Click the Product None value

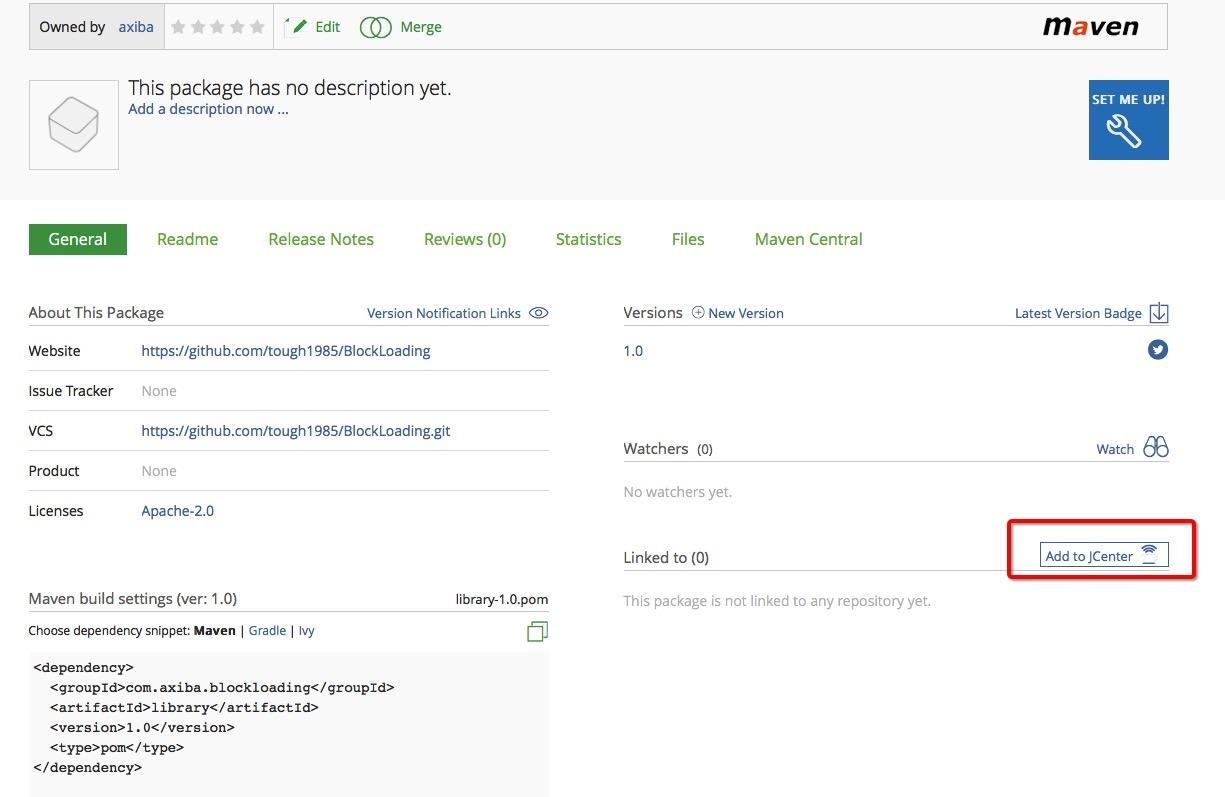click(x=159, y=471)
